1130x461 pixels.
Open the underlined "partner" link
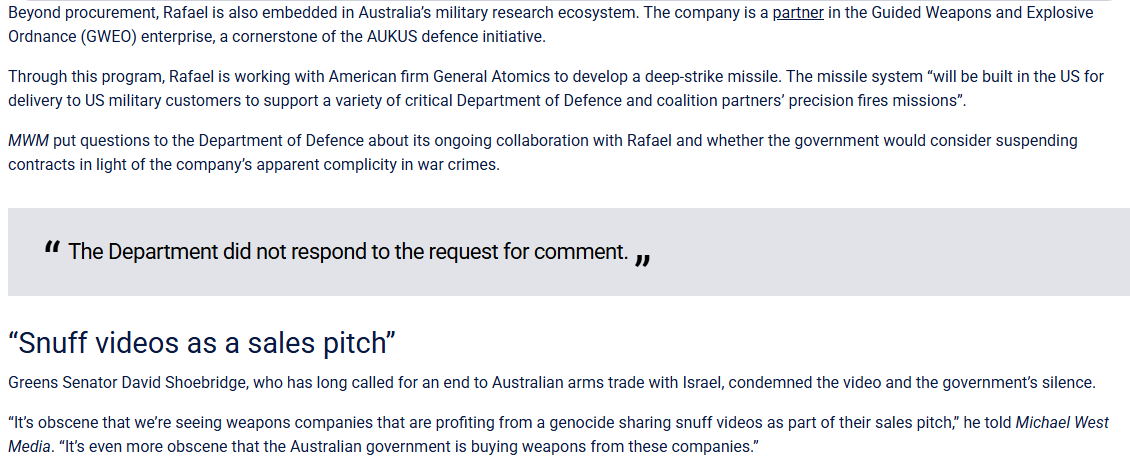coord(798,13)
